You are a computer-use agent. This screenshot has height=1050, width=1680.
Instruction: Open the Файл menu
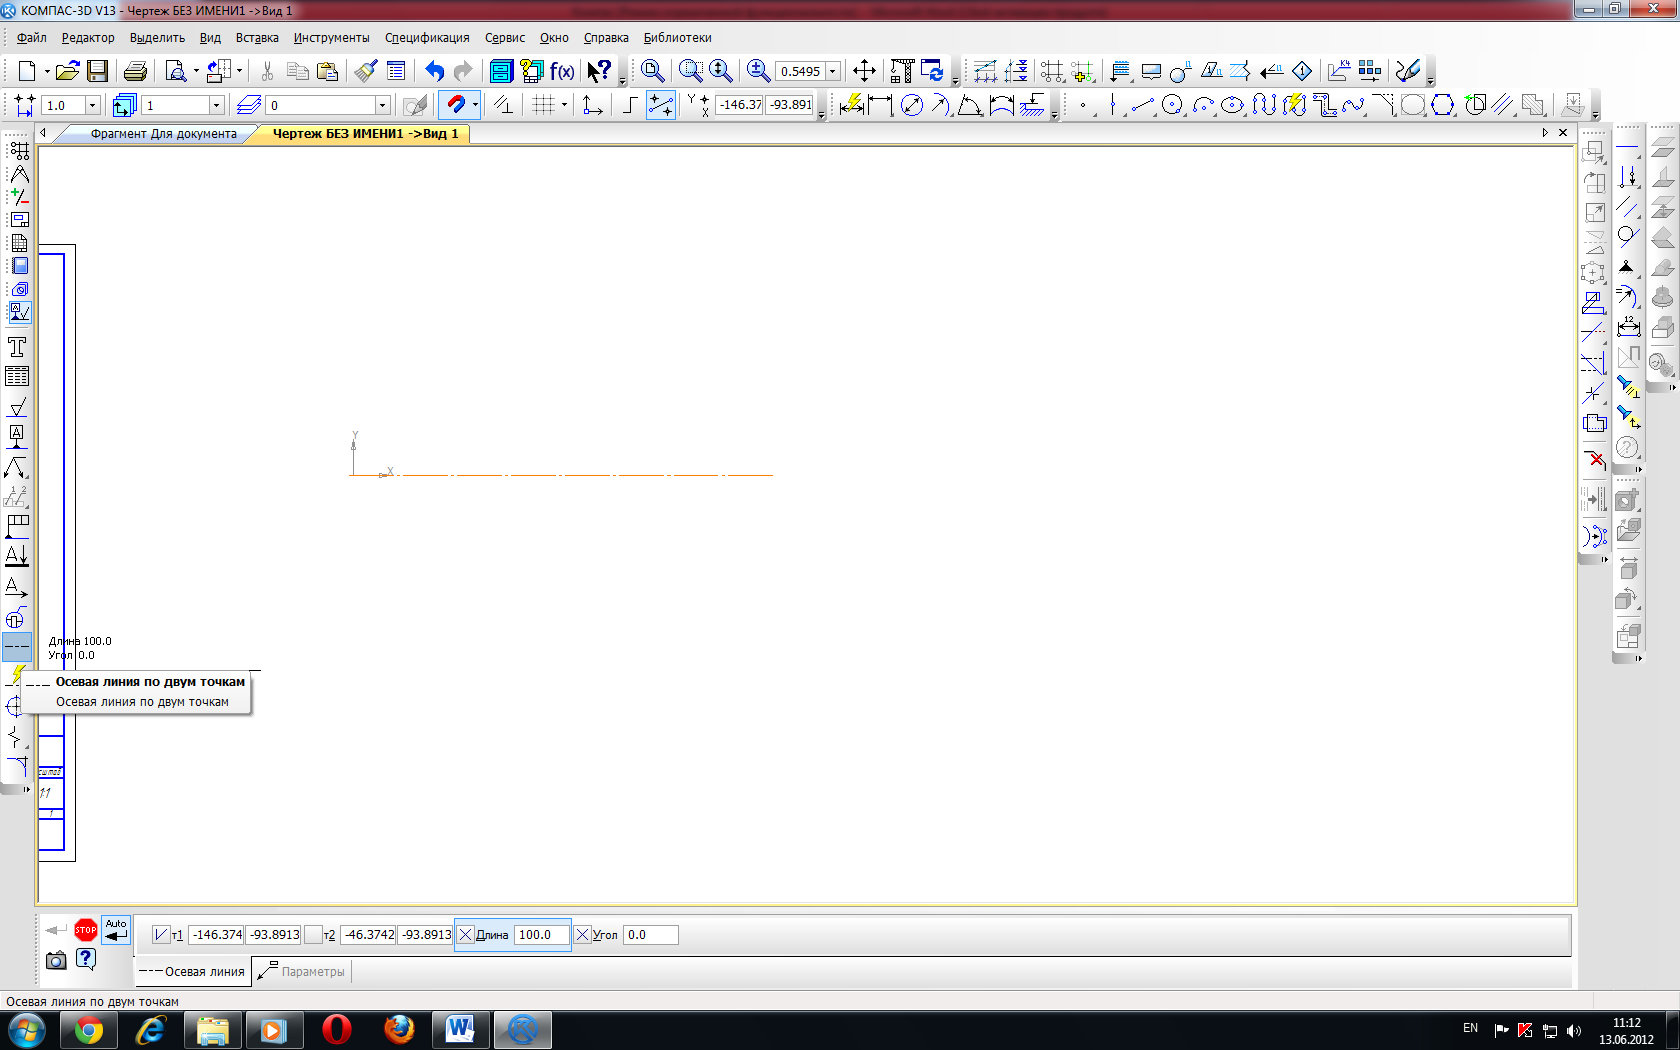pos(31,38)
